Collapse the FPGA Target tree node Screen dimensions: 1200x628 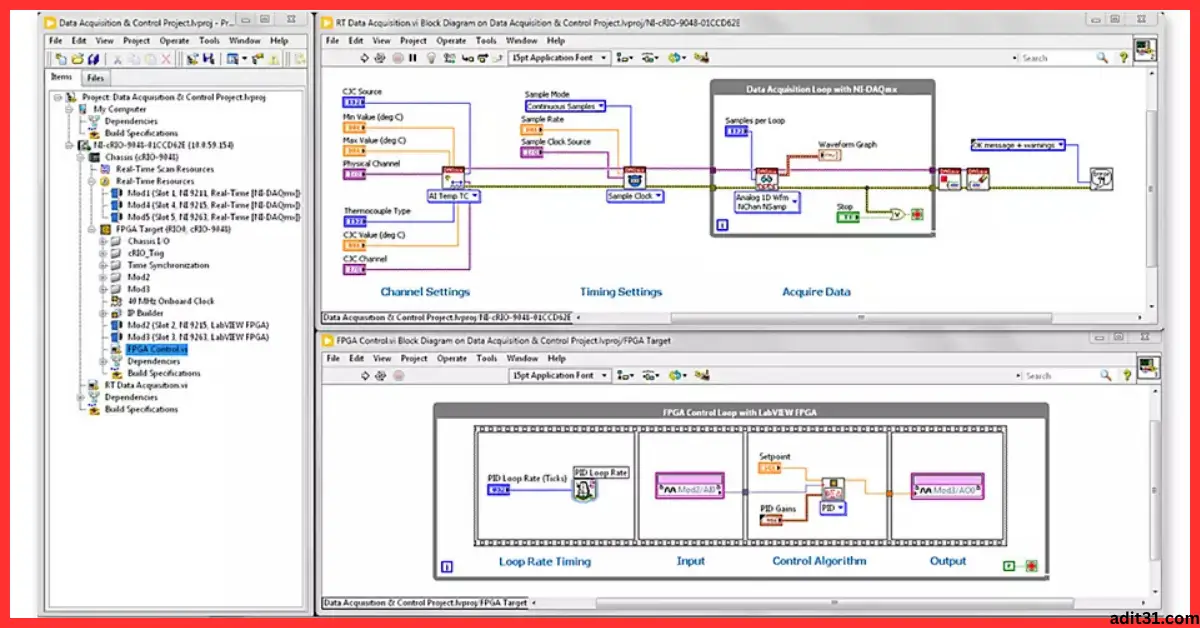(92, 229)
